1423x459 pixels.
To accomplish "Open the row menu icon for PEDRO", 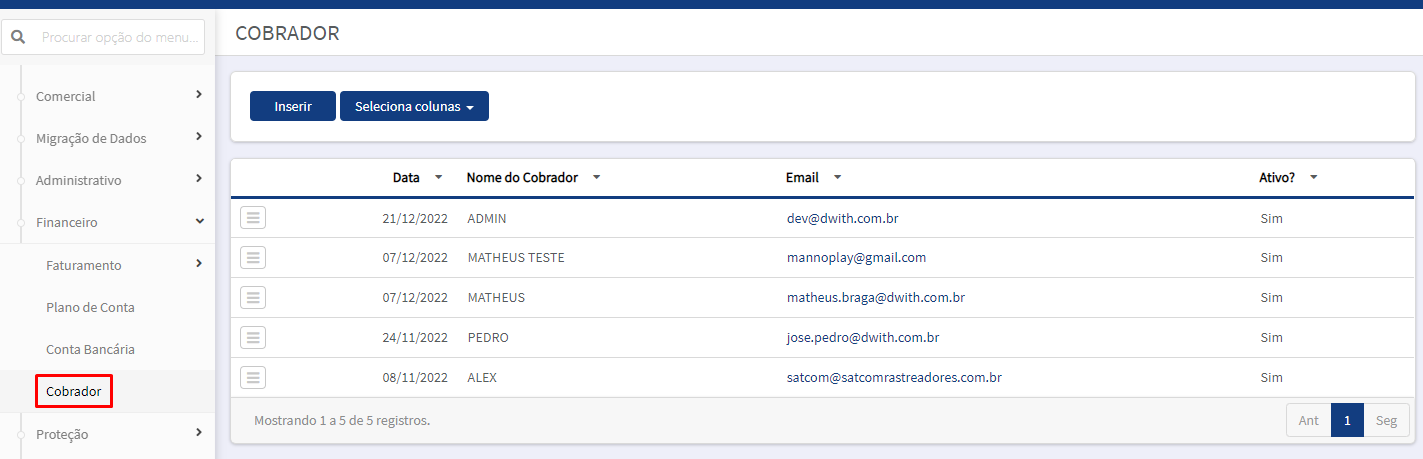I will (253, 337).
